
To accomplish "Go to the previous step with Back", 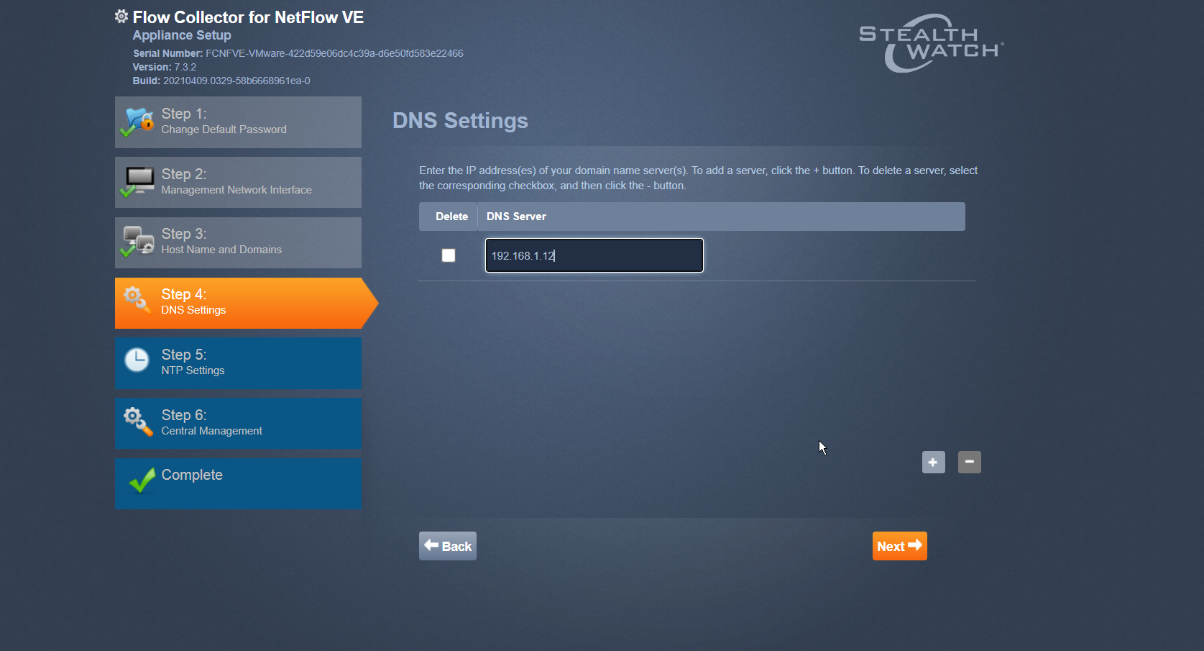I will (447, 546).
